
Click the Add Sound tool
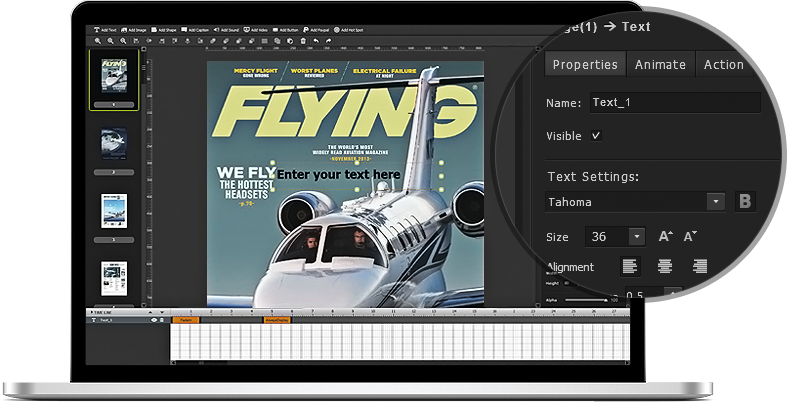[226, 30]
